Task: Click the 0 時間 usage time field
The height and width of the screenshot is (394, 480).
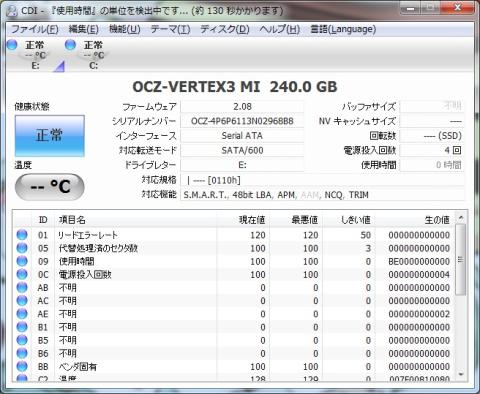Action: tap(432, 165)
